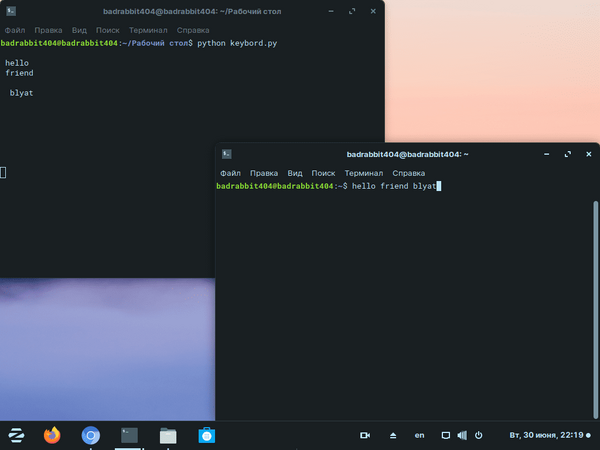Launch Firefox from the taskbar
600x450 pixels.
(52, 435)
